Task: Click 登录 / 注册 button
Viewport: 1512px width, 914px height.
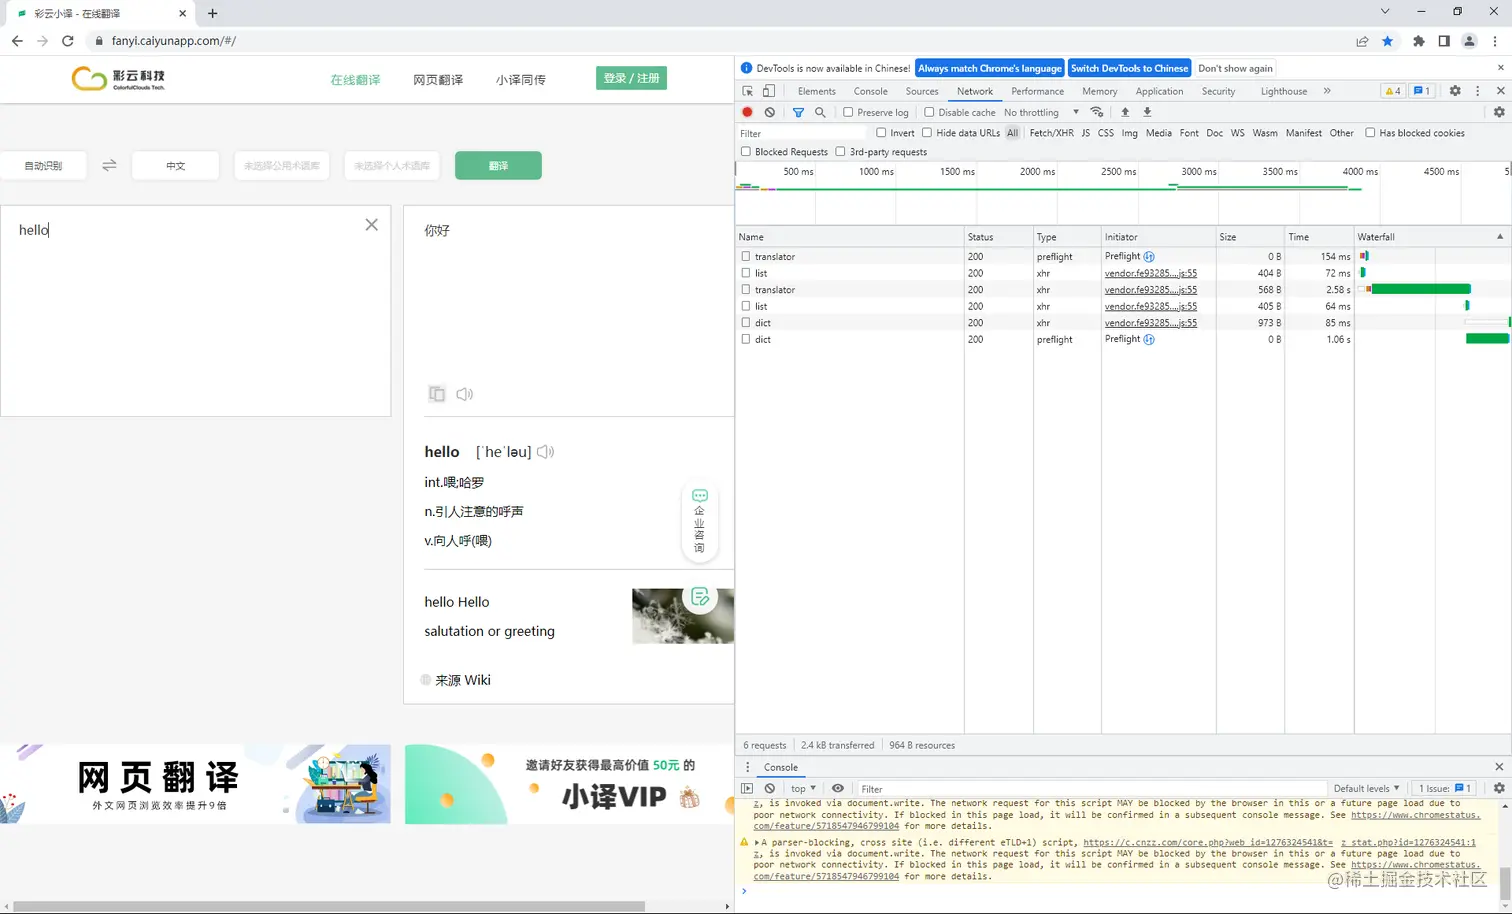Action: [x=631, y=78]
